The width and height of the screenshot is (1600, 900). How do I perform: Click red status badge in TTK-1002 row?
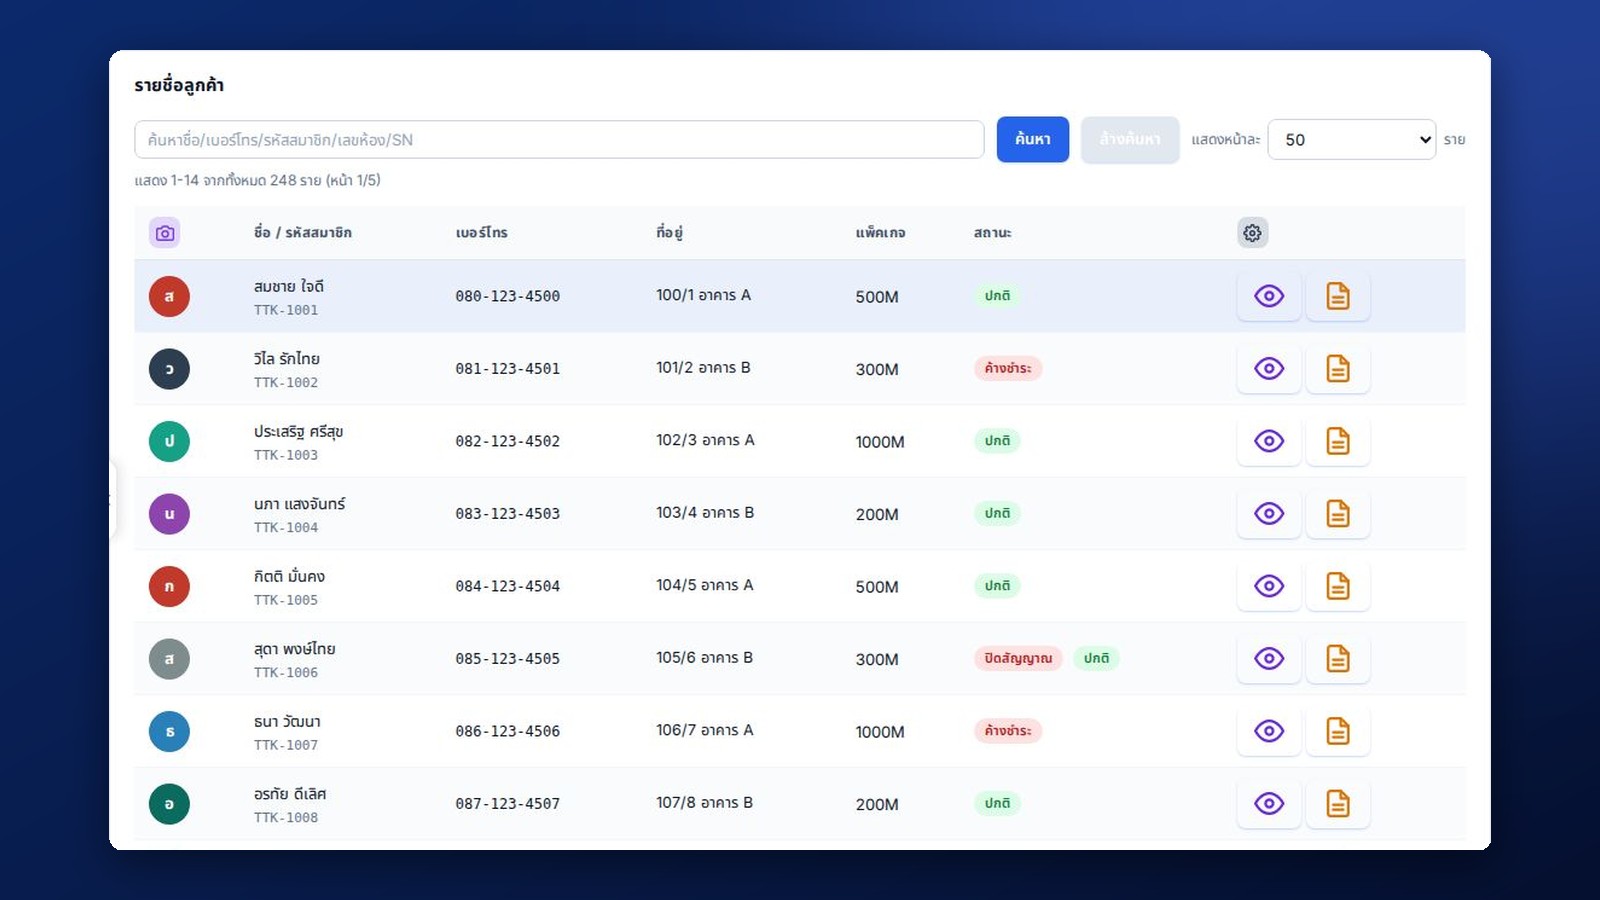1008,368
